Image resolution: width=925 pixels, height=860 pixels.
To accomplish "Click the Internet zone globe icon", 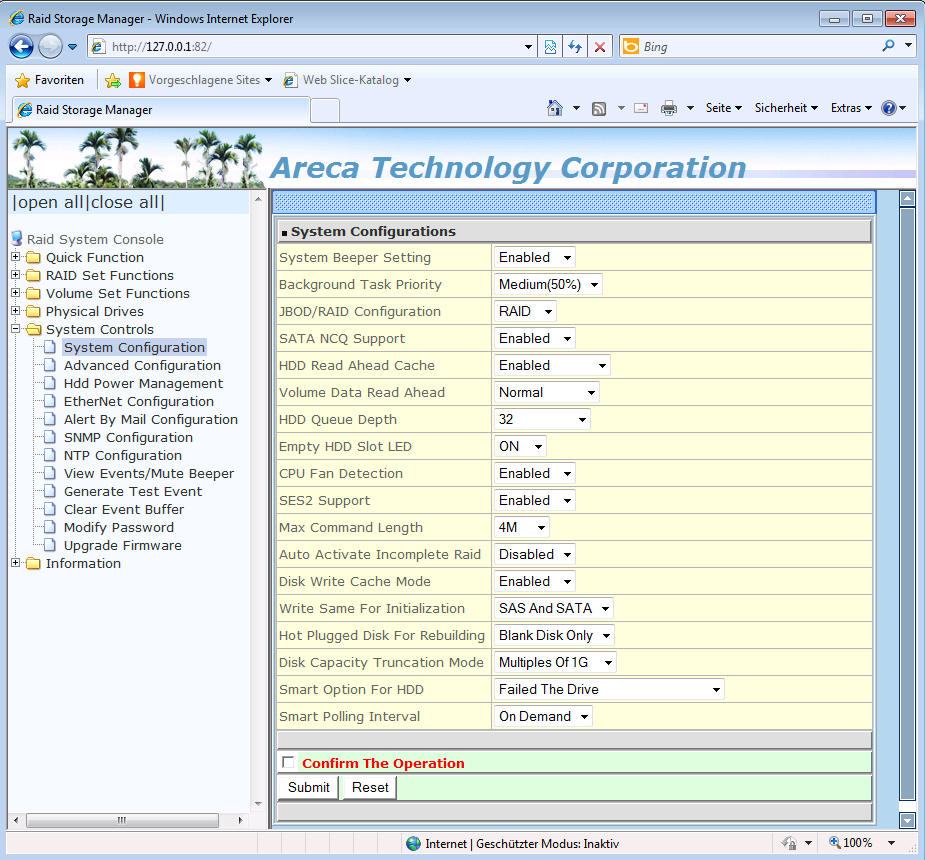I will coord(414,843).
